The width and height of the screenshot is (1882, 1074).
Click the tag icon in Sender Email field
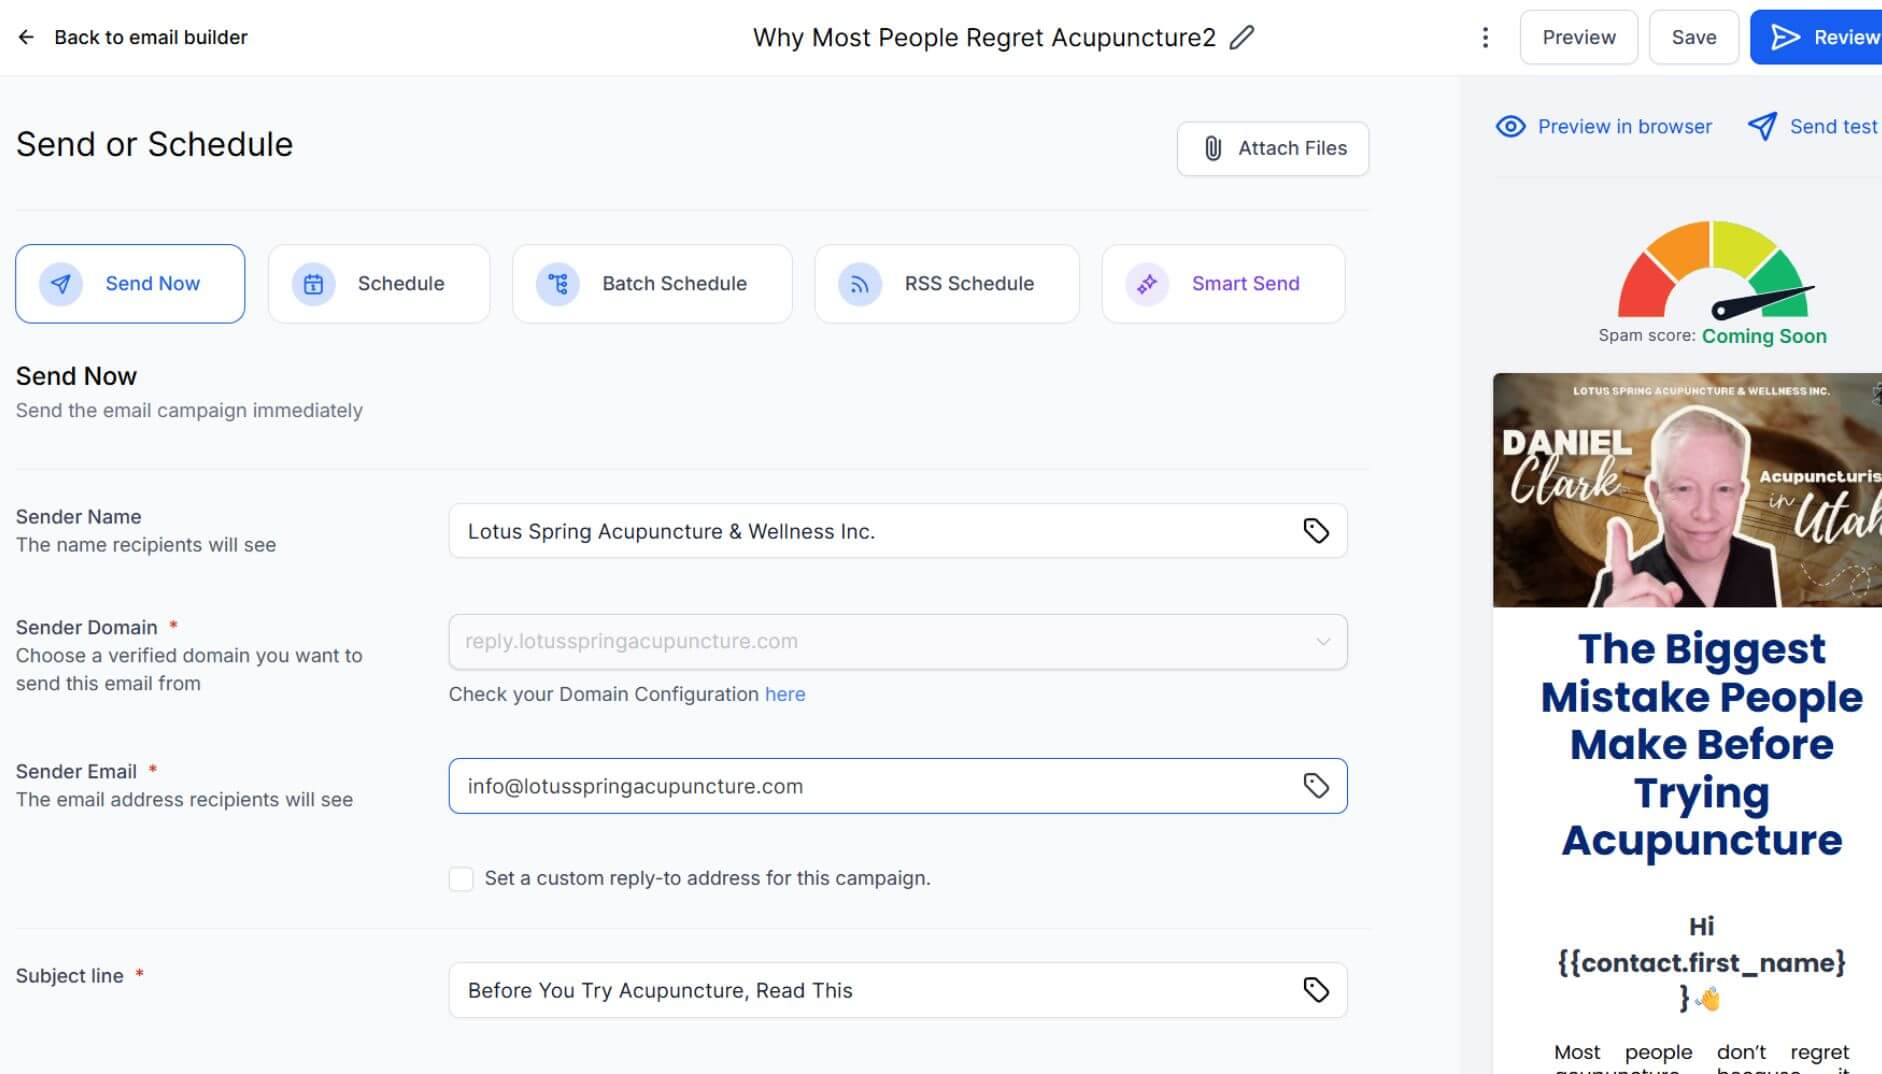[1315, 786]
